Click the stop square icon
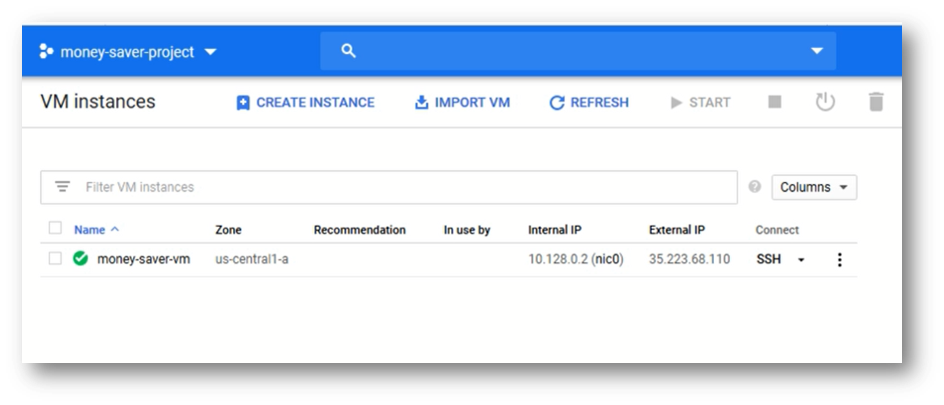The height and width of the screenshot is (405, 944). click(x=775, y=102)
